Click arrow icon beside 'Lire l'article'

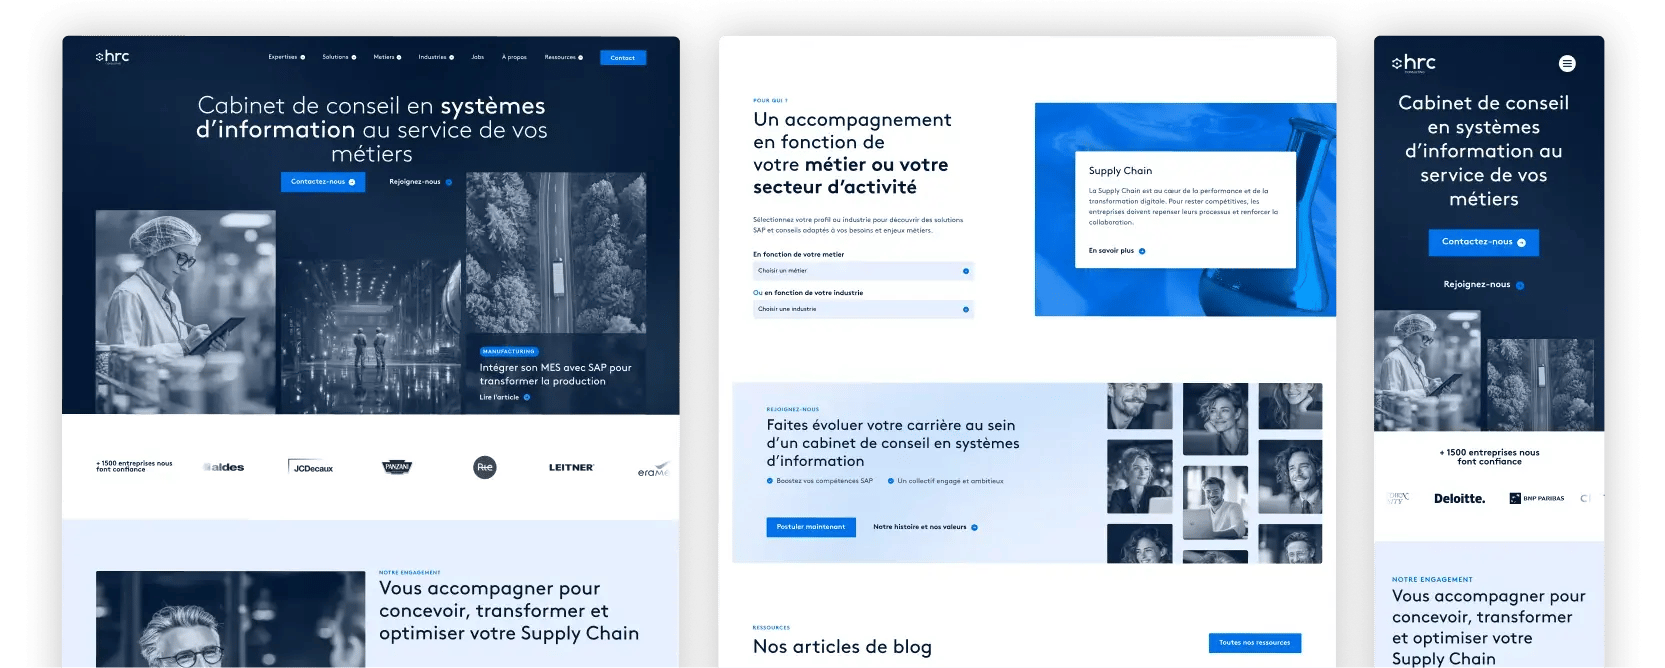coord(527,397)
